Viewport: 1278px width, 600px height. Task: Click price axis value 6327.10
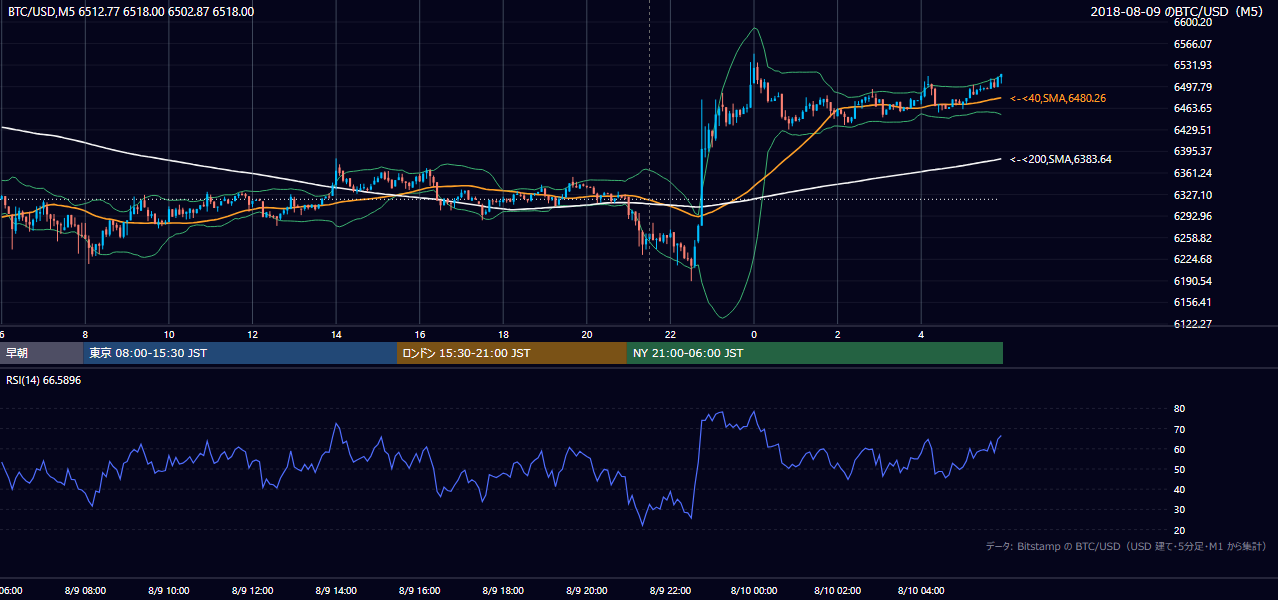tap(1193, 195)
